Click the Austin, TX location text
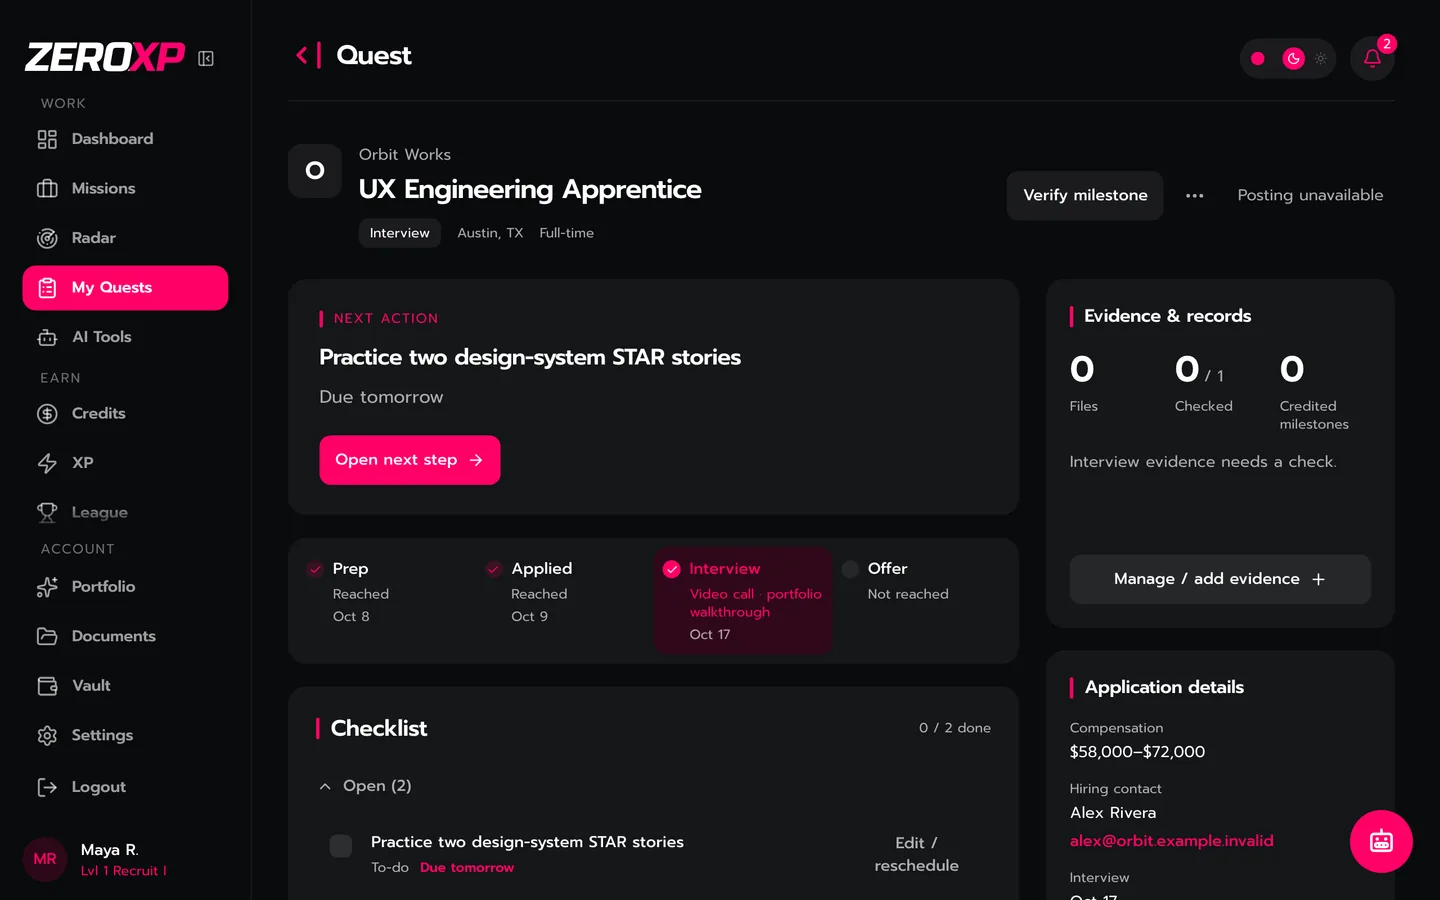The width and height of the screenshot is (1440, 900). pos(490,233)
